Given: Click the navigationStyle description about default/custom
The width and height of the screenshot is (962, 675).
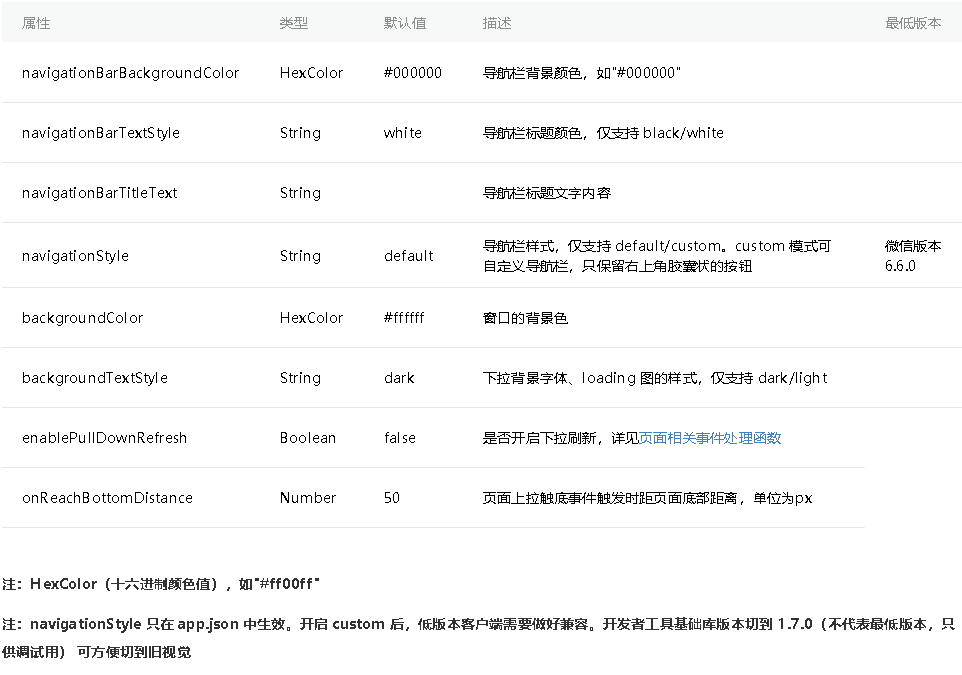Looking at the screenshot, I should point(656,256).
